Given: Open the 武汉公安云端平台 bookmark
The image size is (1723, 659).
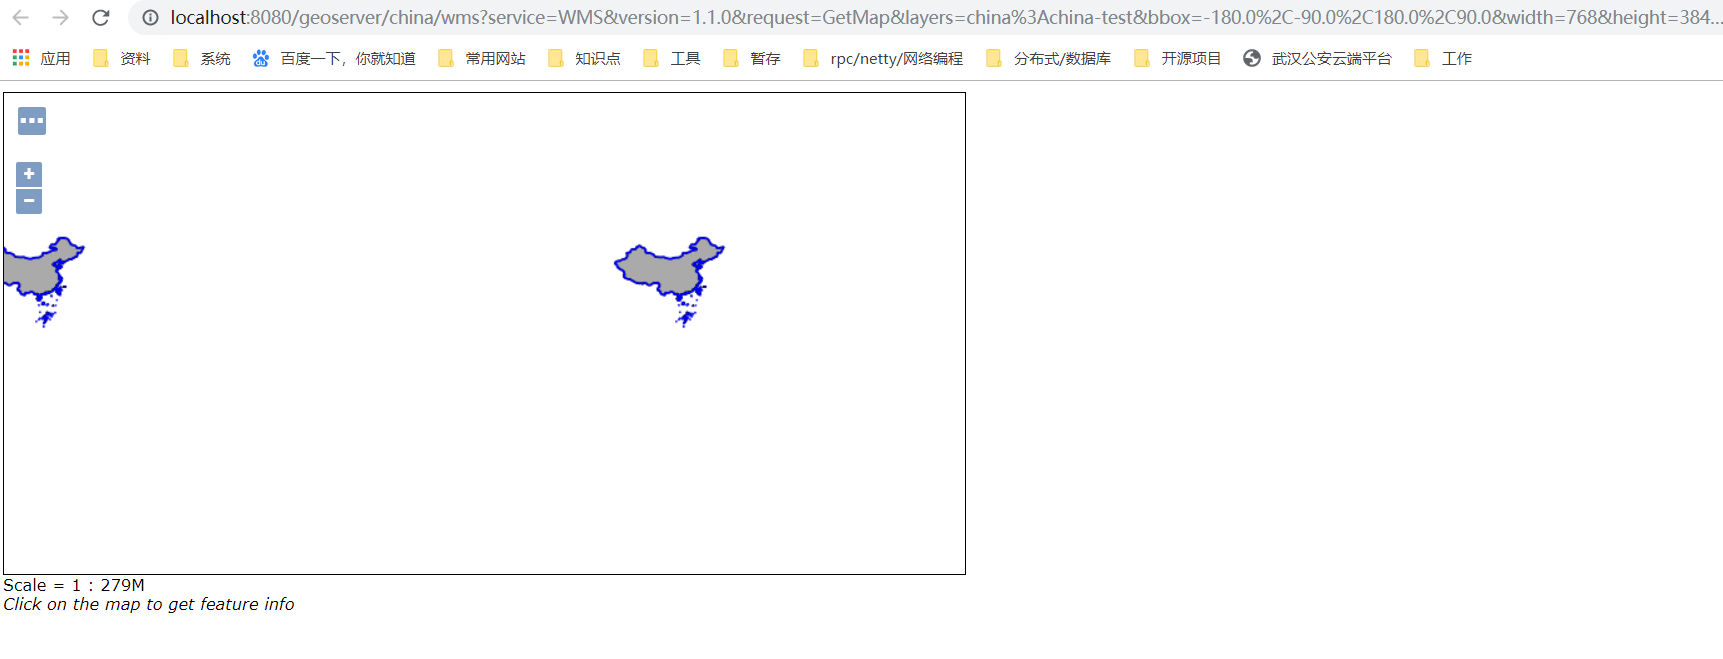Looking at the screenshot, I should [x=1317, y=58].
